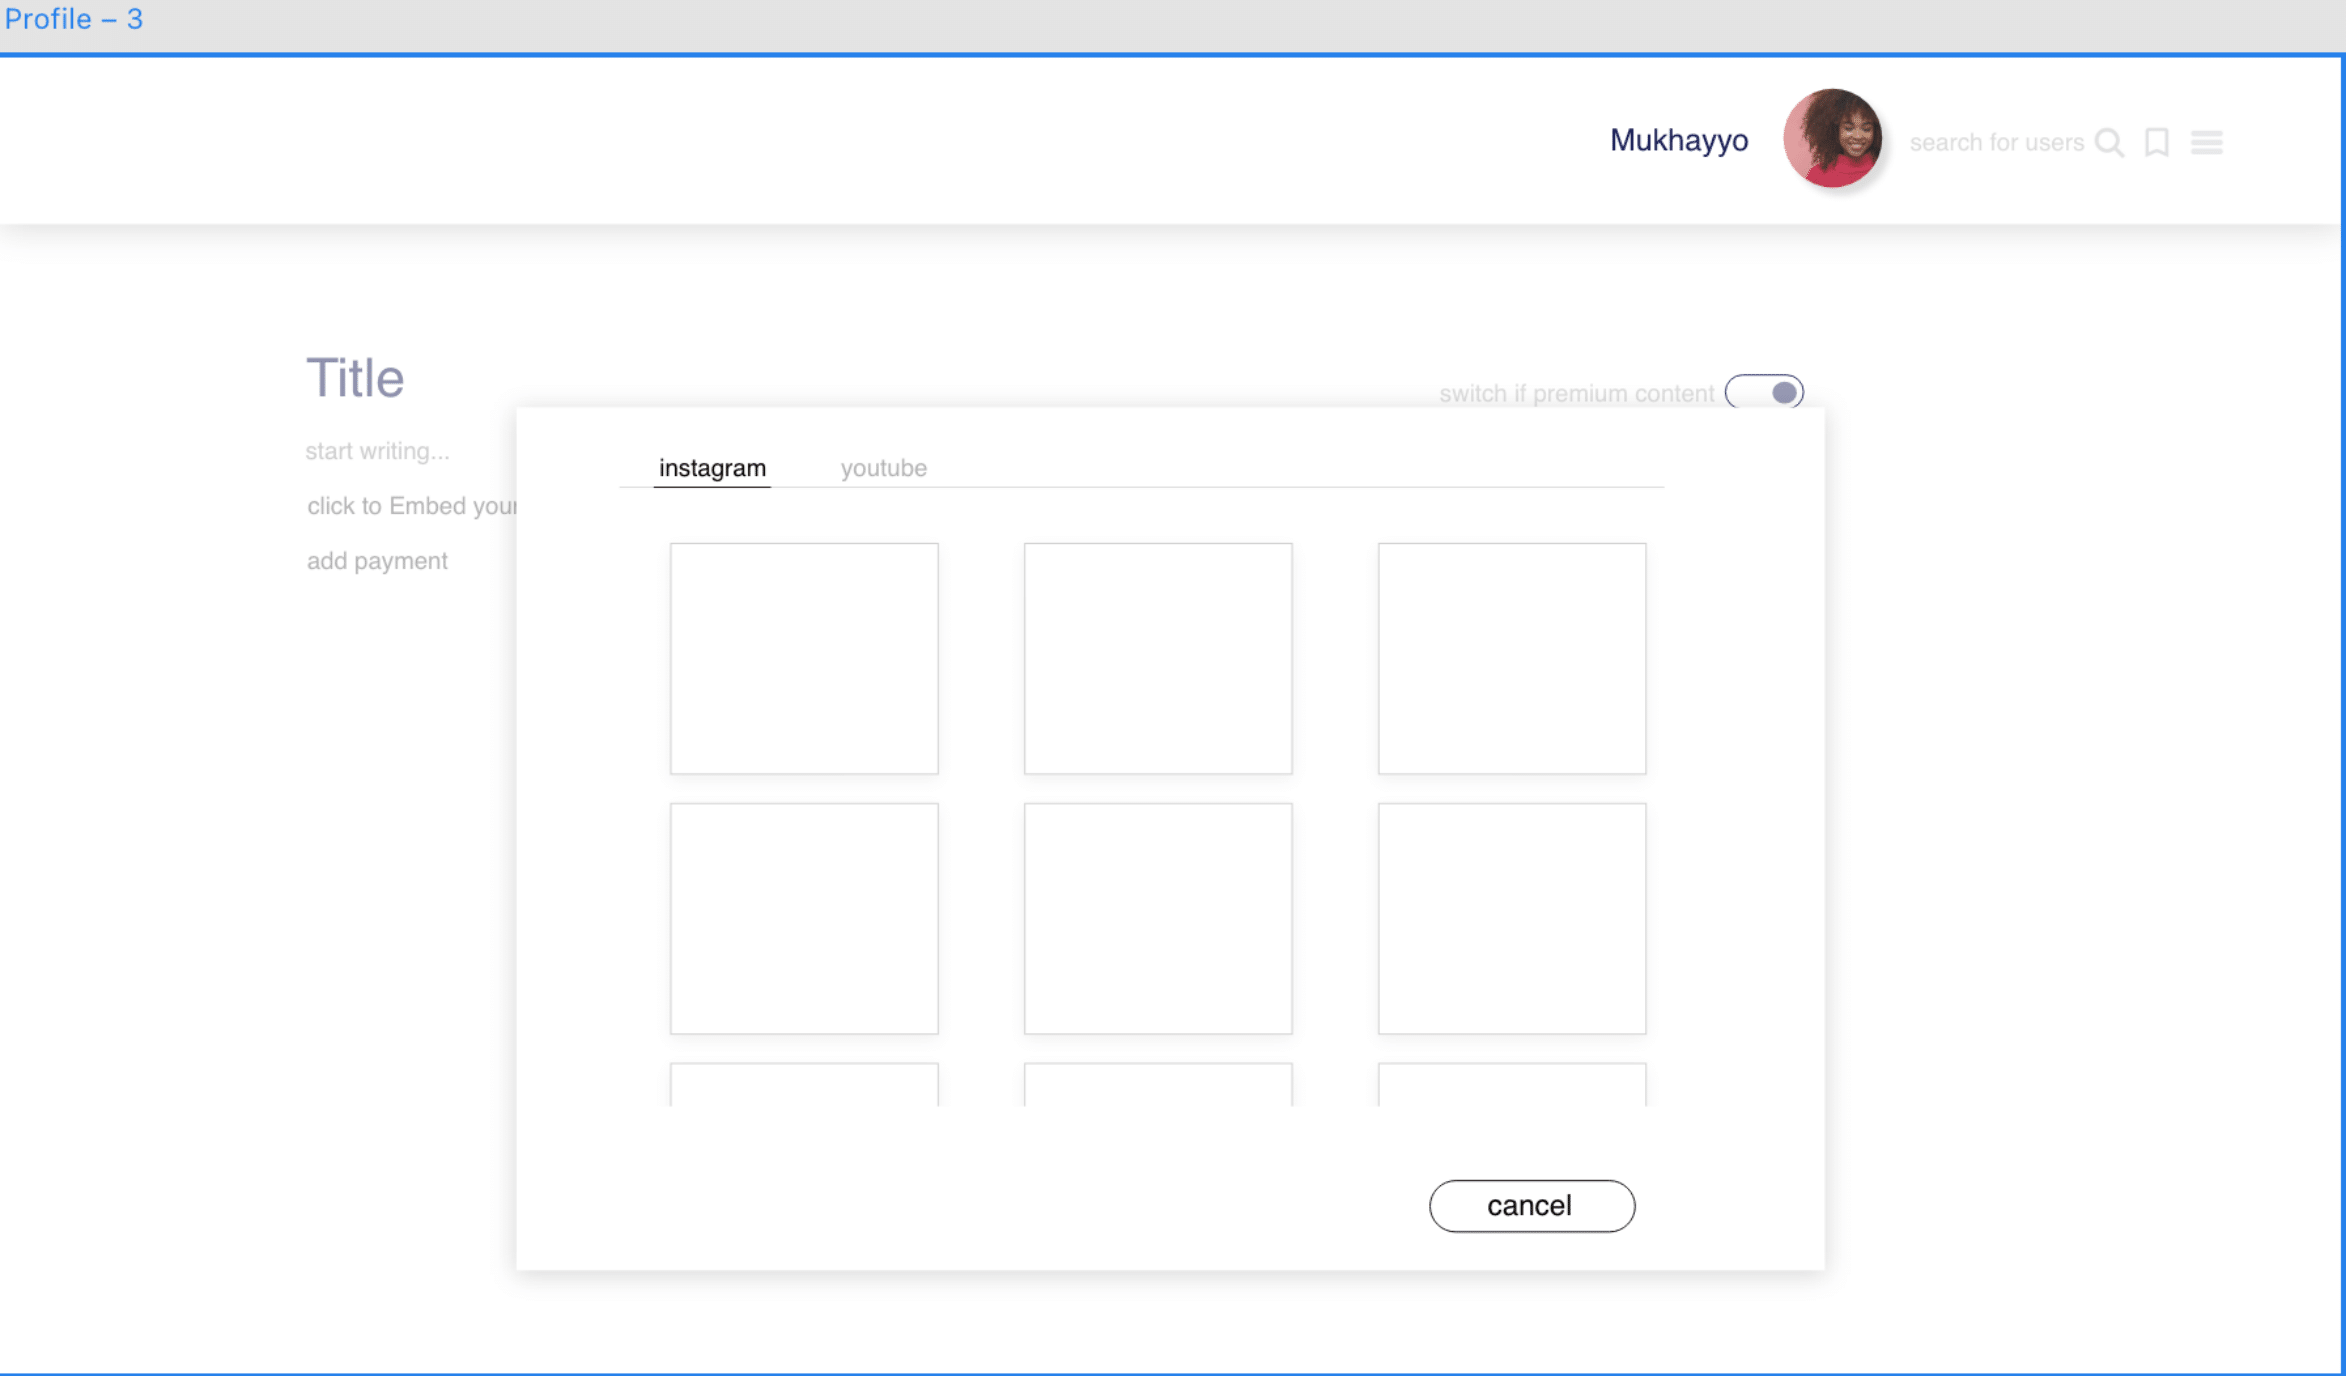
Task: Switch to the youtube tab
Action: pyautogui.click(x=883, y=468)
